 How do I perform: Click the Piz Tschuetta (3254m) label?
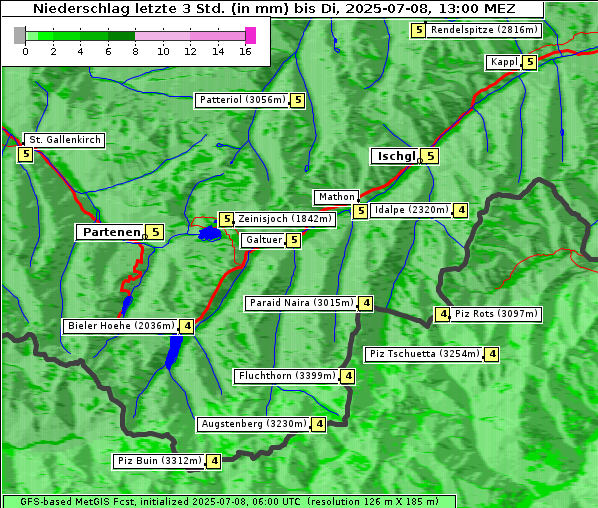point(424,354)
